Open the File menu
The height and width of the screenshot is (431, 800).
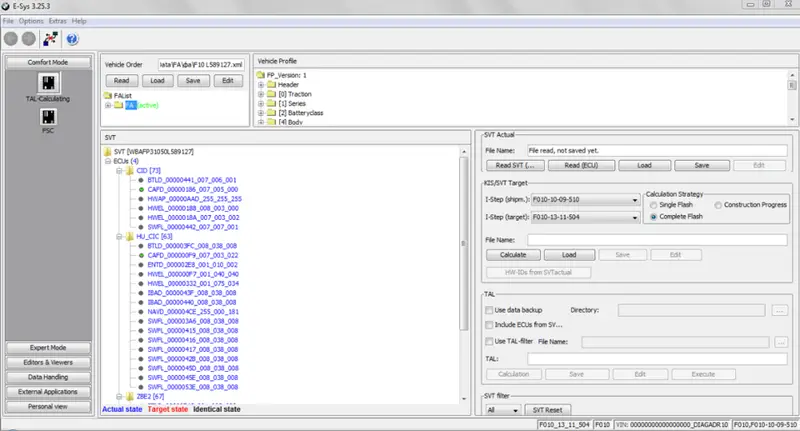point(8,21)
